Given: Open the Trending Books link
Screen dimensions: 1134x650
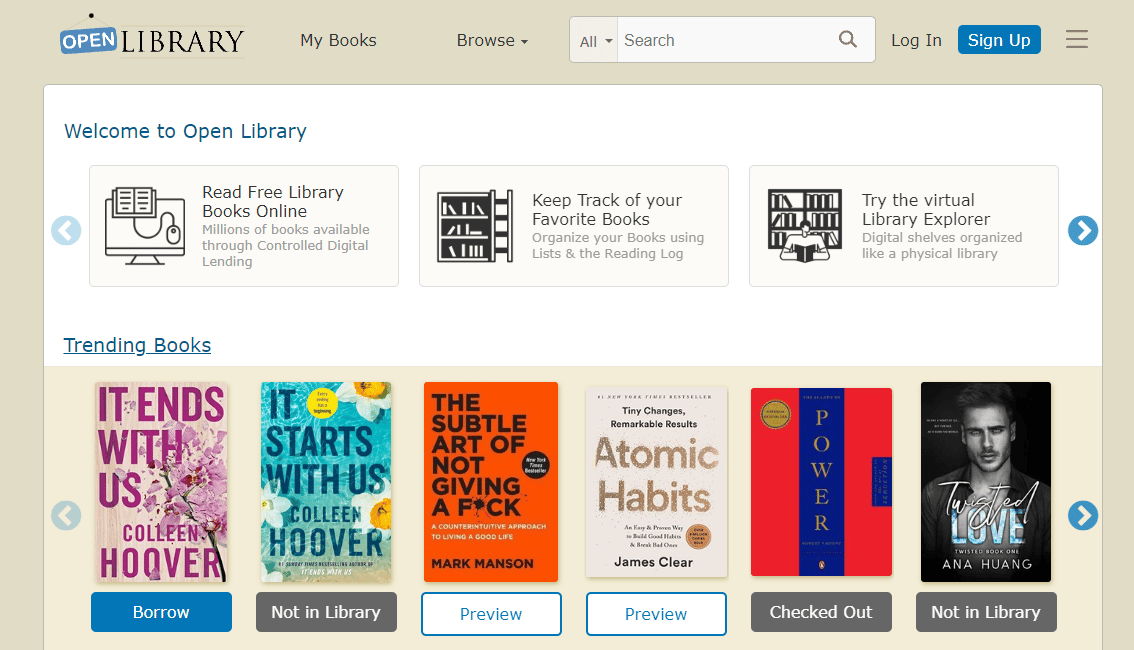Looking at the screenshot, I should point(137,345).
